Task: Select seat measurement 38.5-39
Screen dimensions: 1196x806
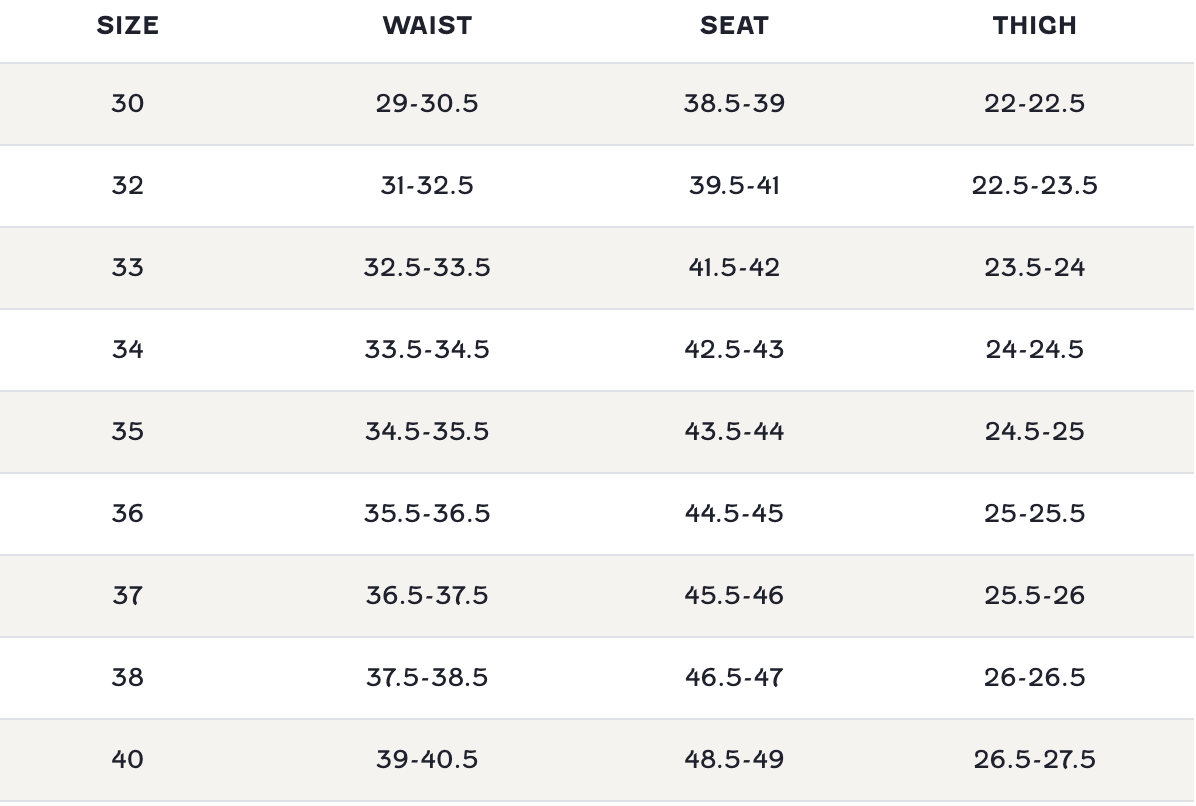Action: [734, 103]
